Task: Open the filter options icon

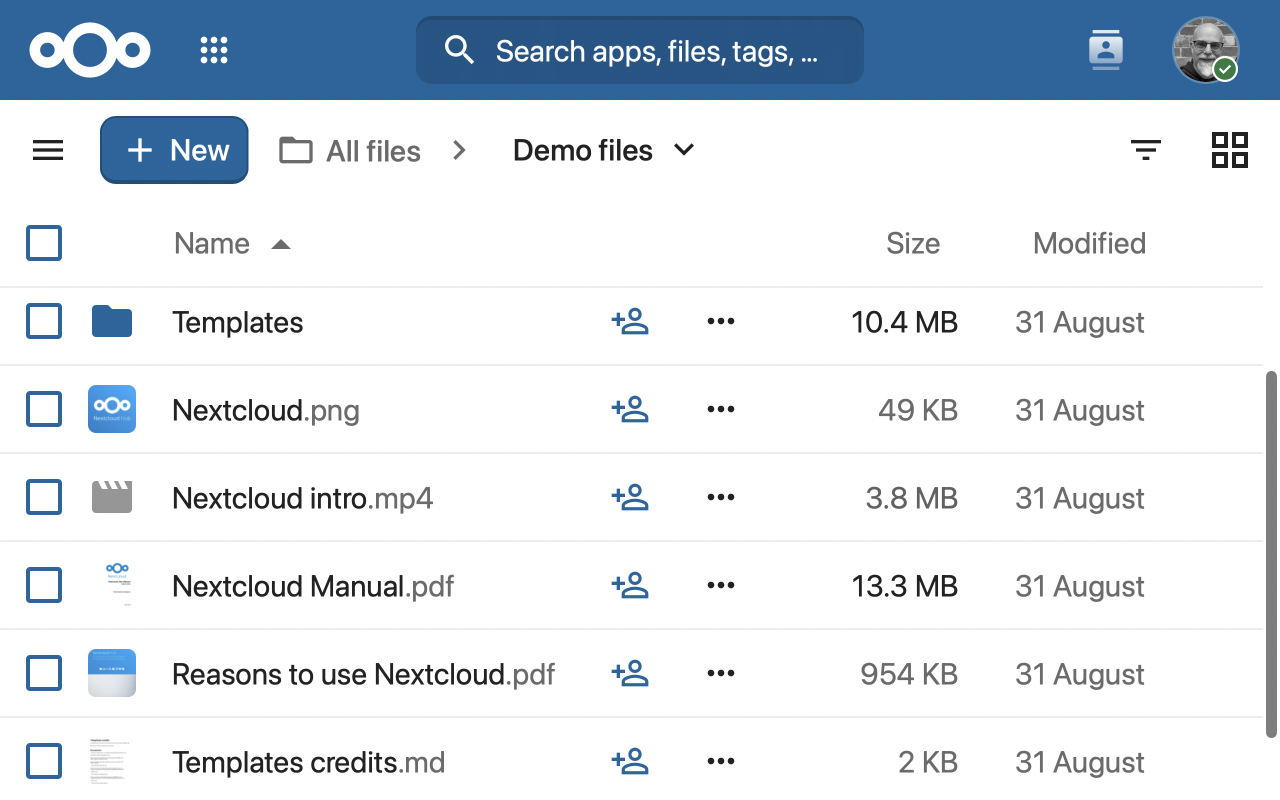Action: coord(1146,150)
